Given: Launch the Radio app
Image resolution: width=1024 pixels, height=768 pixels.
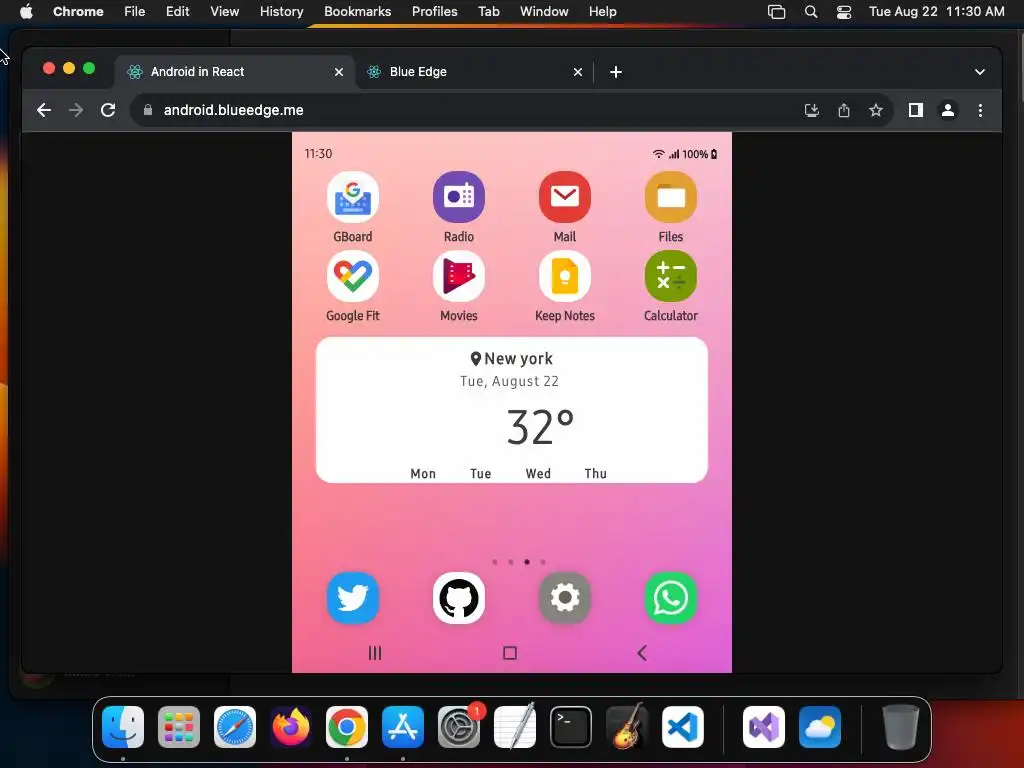Looking at the screenshot, I should click(458, 197).
